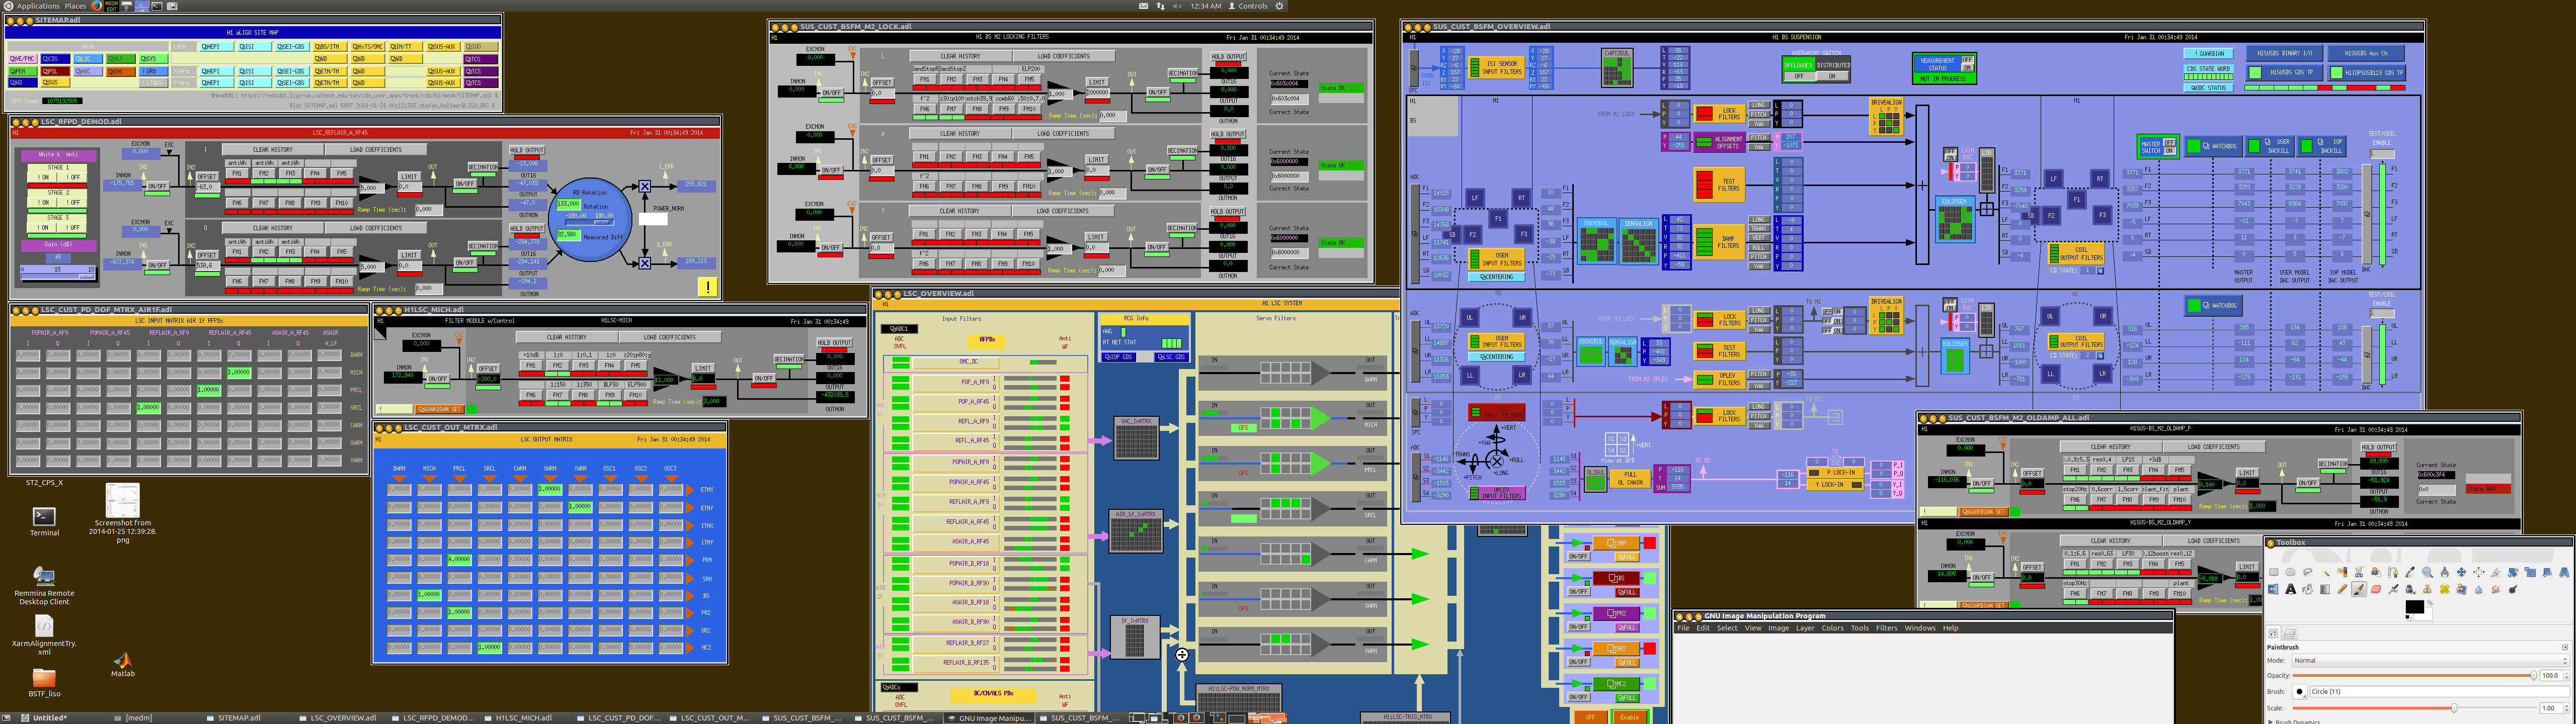This screenshot has width=2576, height=724.
Task: Select the Color Picker eyedropper tool
Action: pyautogui.click(x=2410, y=572)
